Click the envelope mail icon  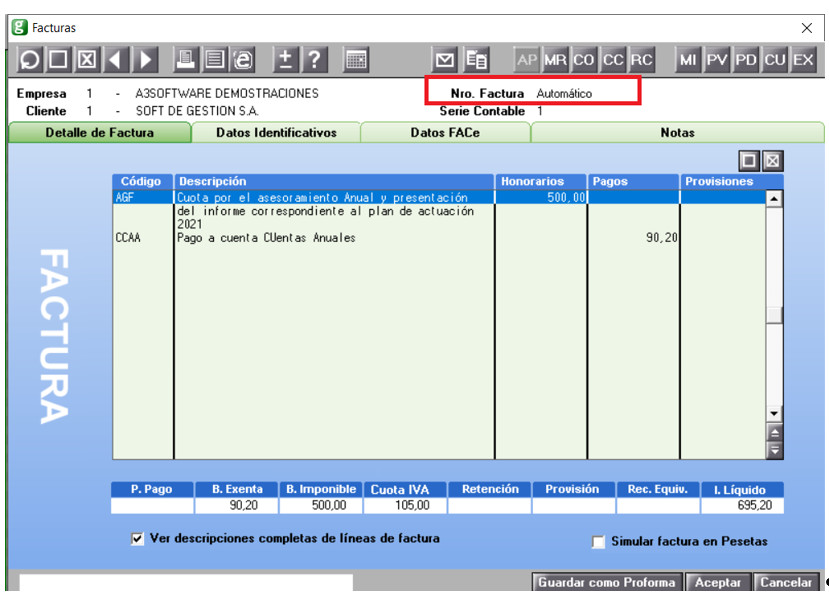click(x=445, y=60)
